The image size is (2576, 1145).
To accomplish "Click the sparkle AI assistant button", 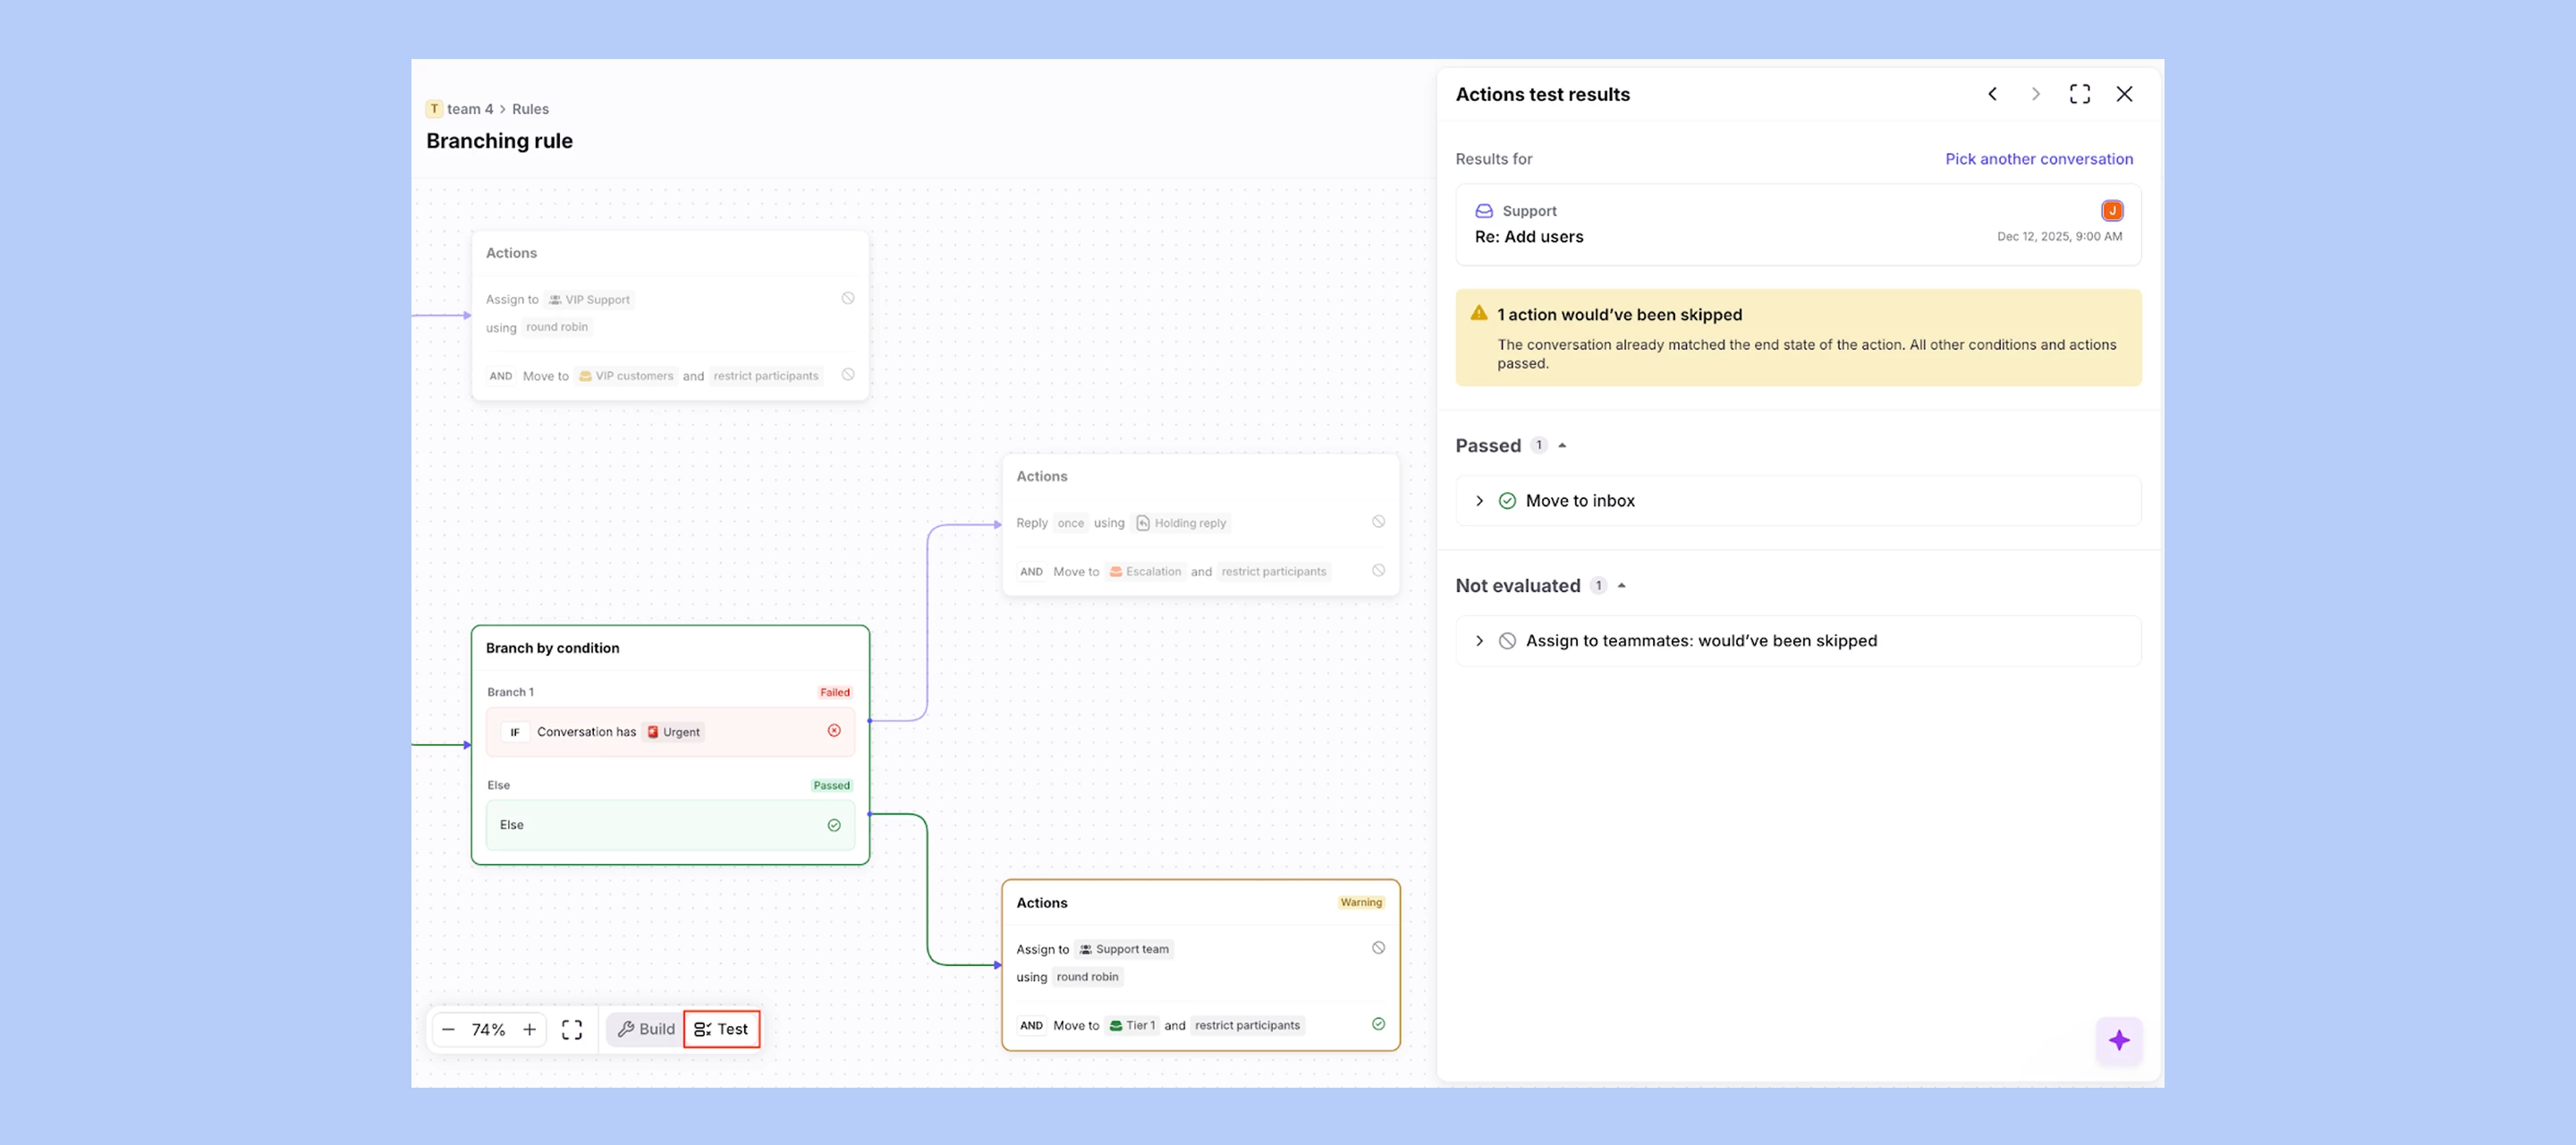I will click(x=2118, y=1040).
